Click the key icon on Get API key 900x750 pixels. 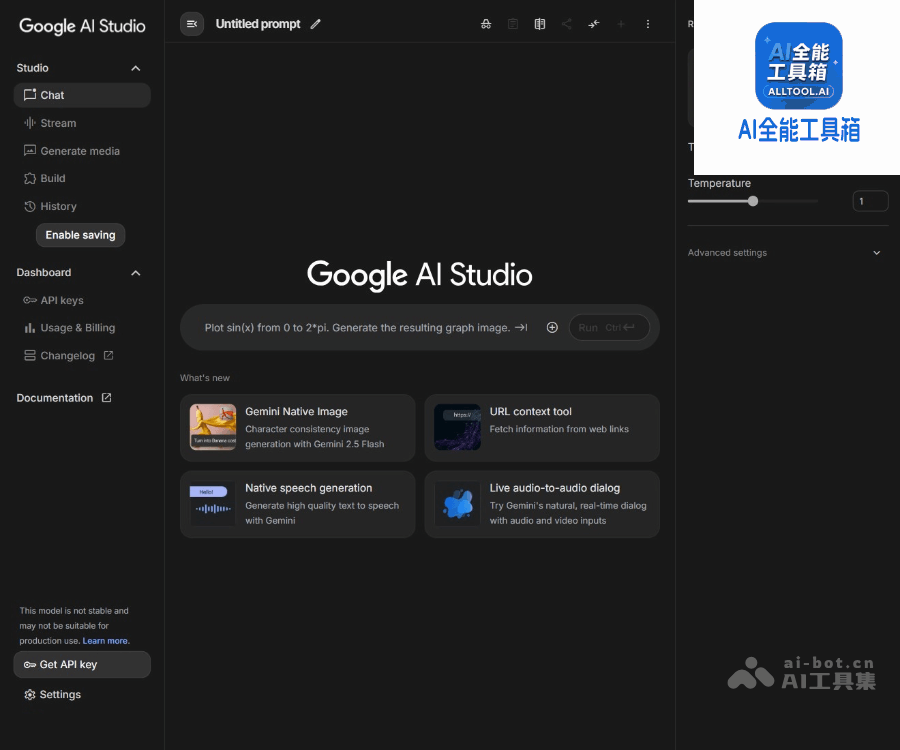click(x=30, y=664)
